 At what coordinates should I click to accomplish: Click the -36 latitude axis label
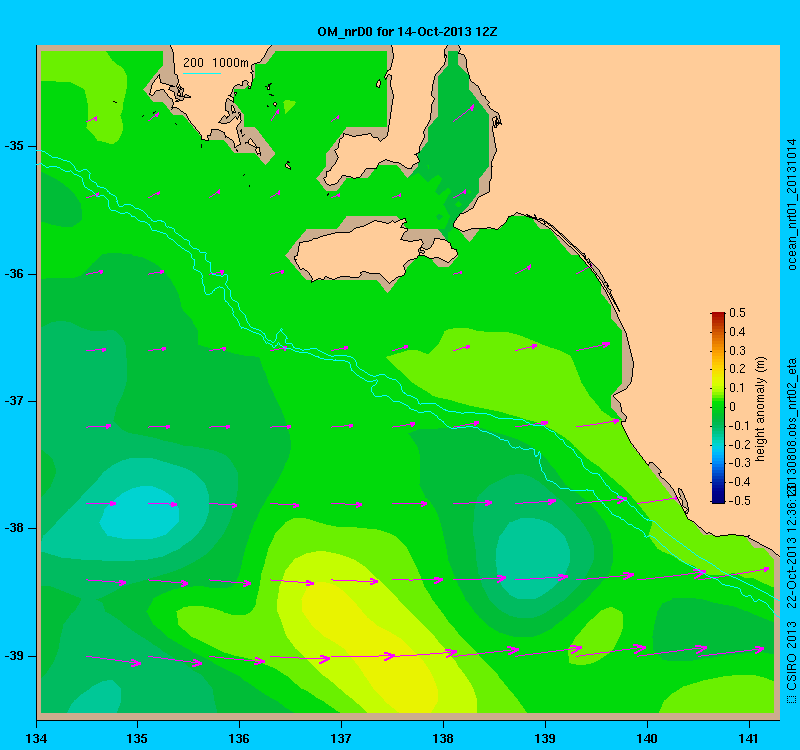tap(14, 274)
